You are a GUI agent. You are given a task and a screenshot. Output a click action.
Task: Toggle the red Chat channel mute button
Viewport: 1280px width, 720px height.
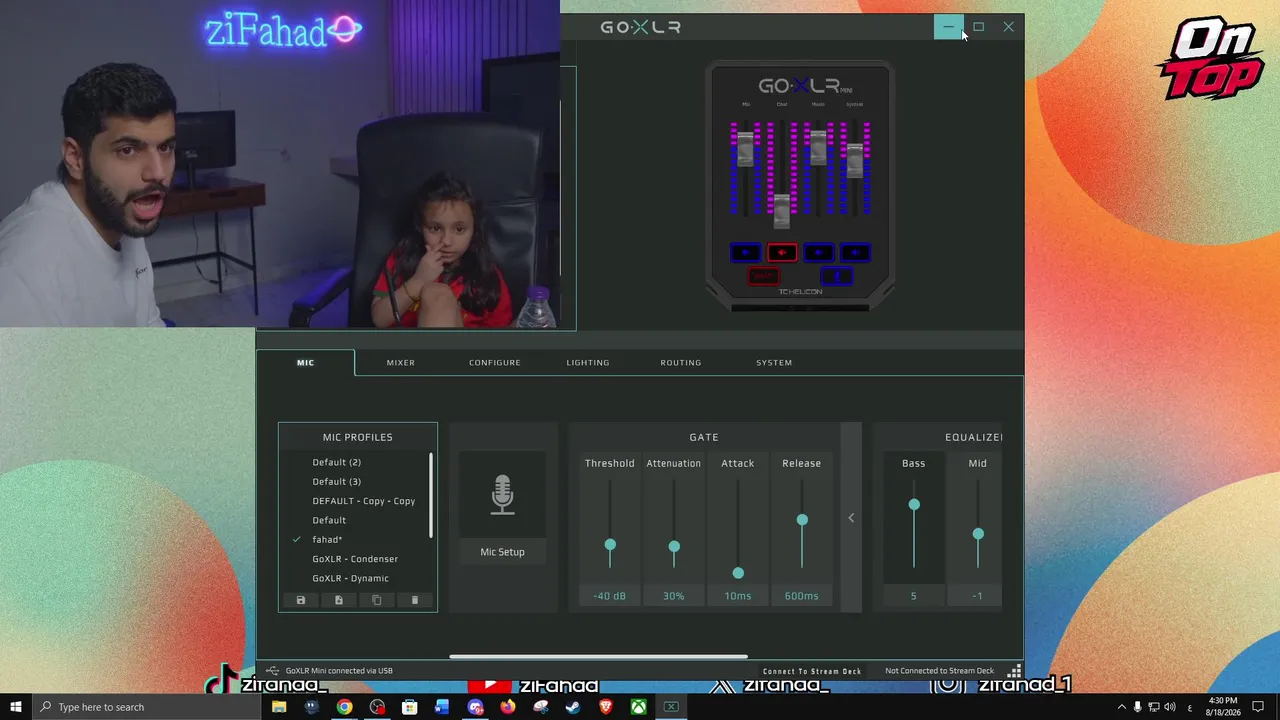pyautogui.click(x=782, y=252)
